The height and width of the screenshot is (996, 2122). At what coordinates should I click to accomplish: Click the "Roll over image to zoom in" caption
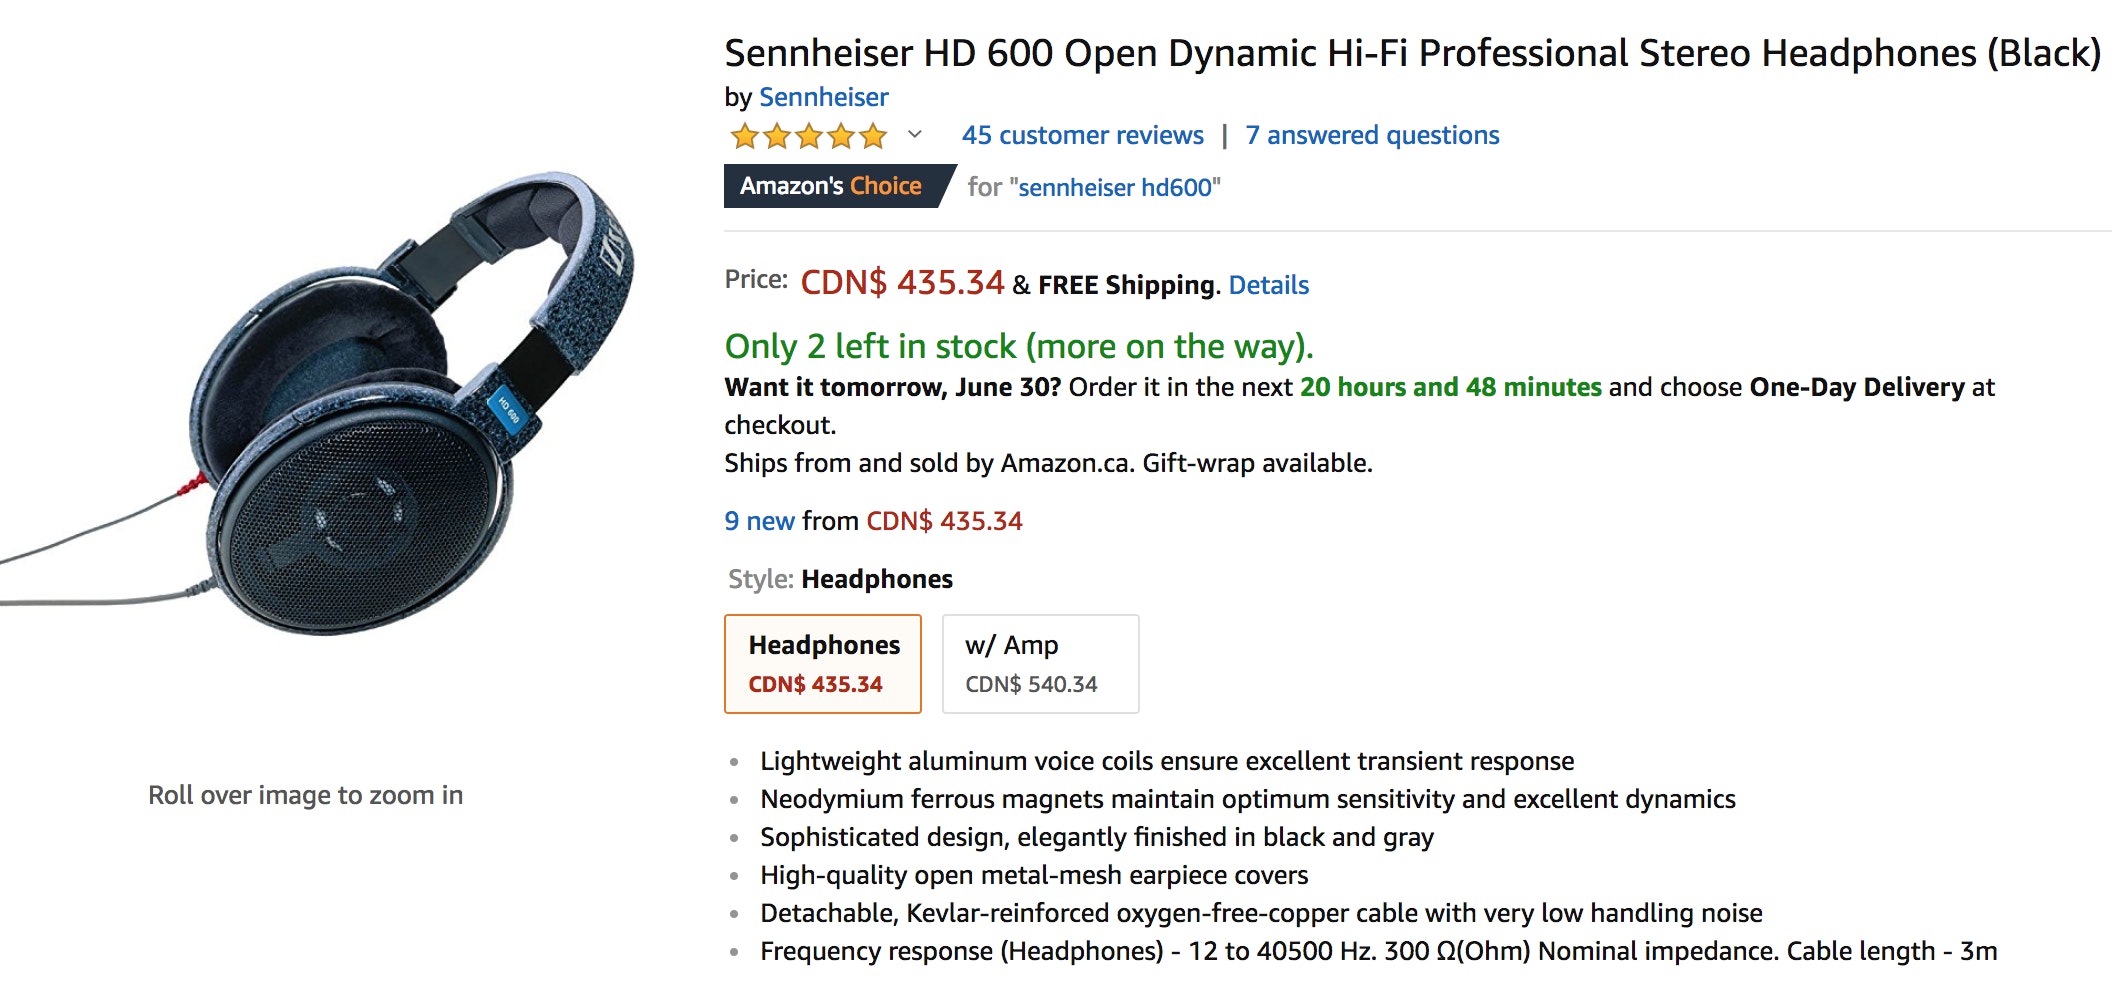[x=305, y=796]
